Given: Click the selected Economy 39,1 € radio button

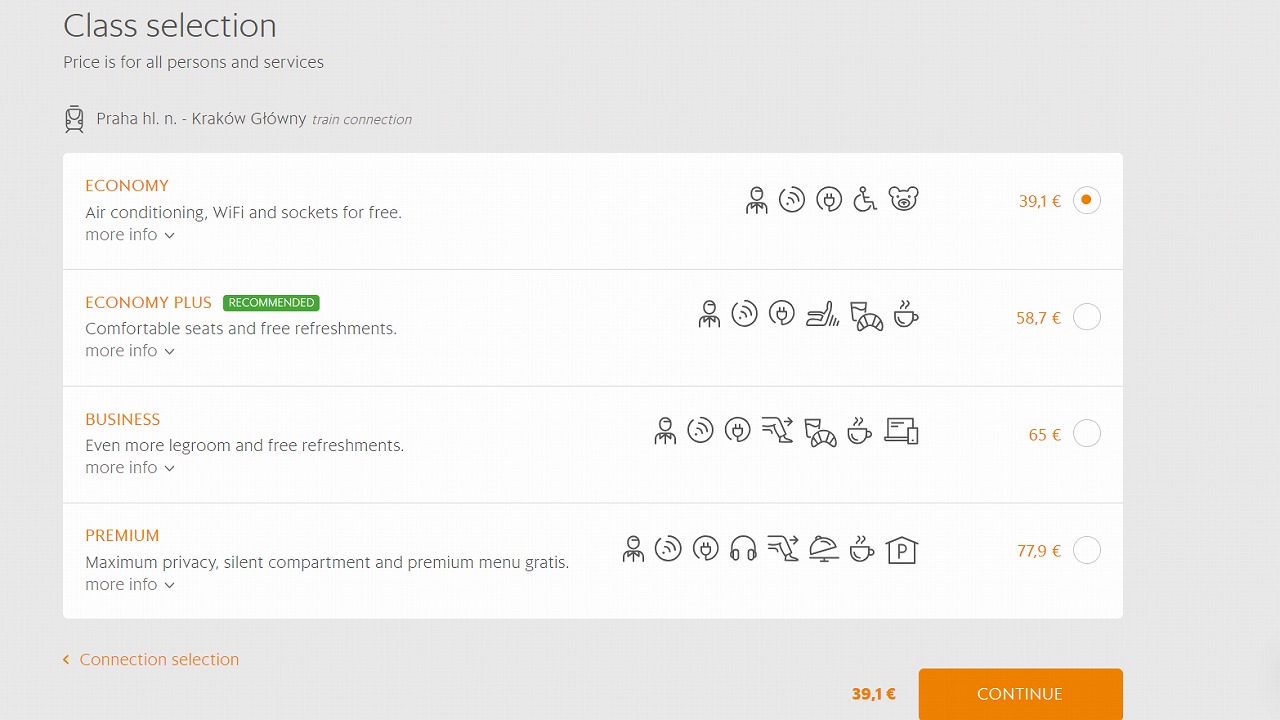Looking at the screenshot, I should tap(1087, 200).
